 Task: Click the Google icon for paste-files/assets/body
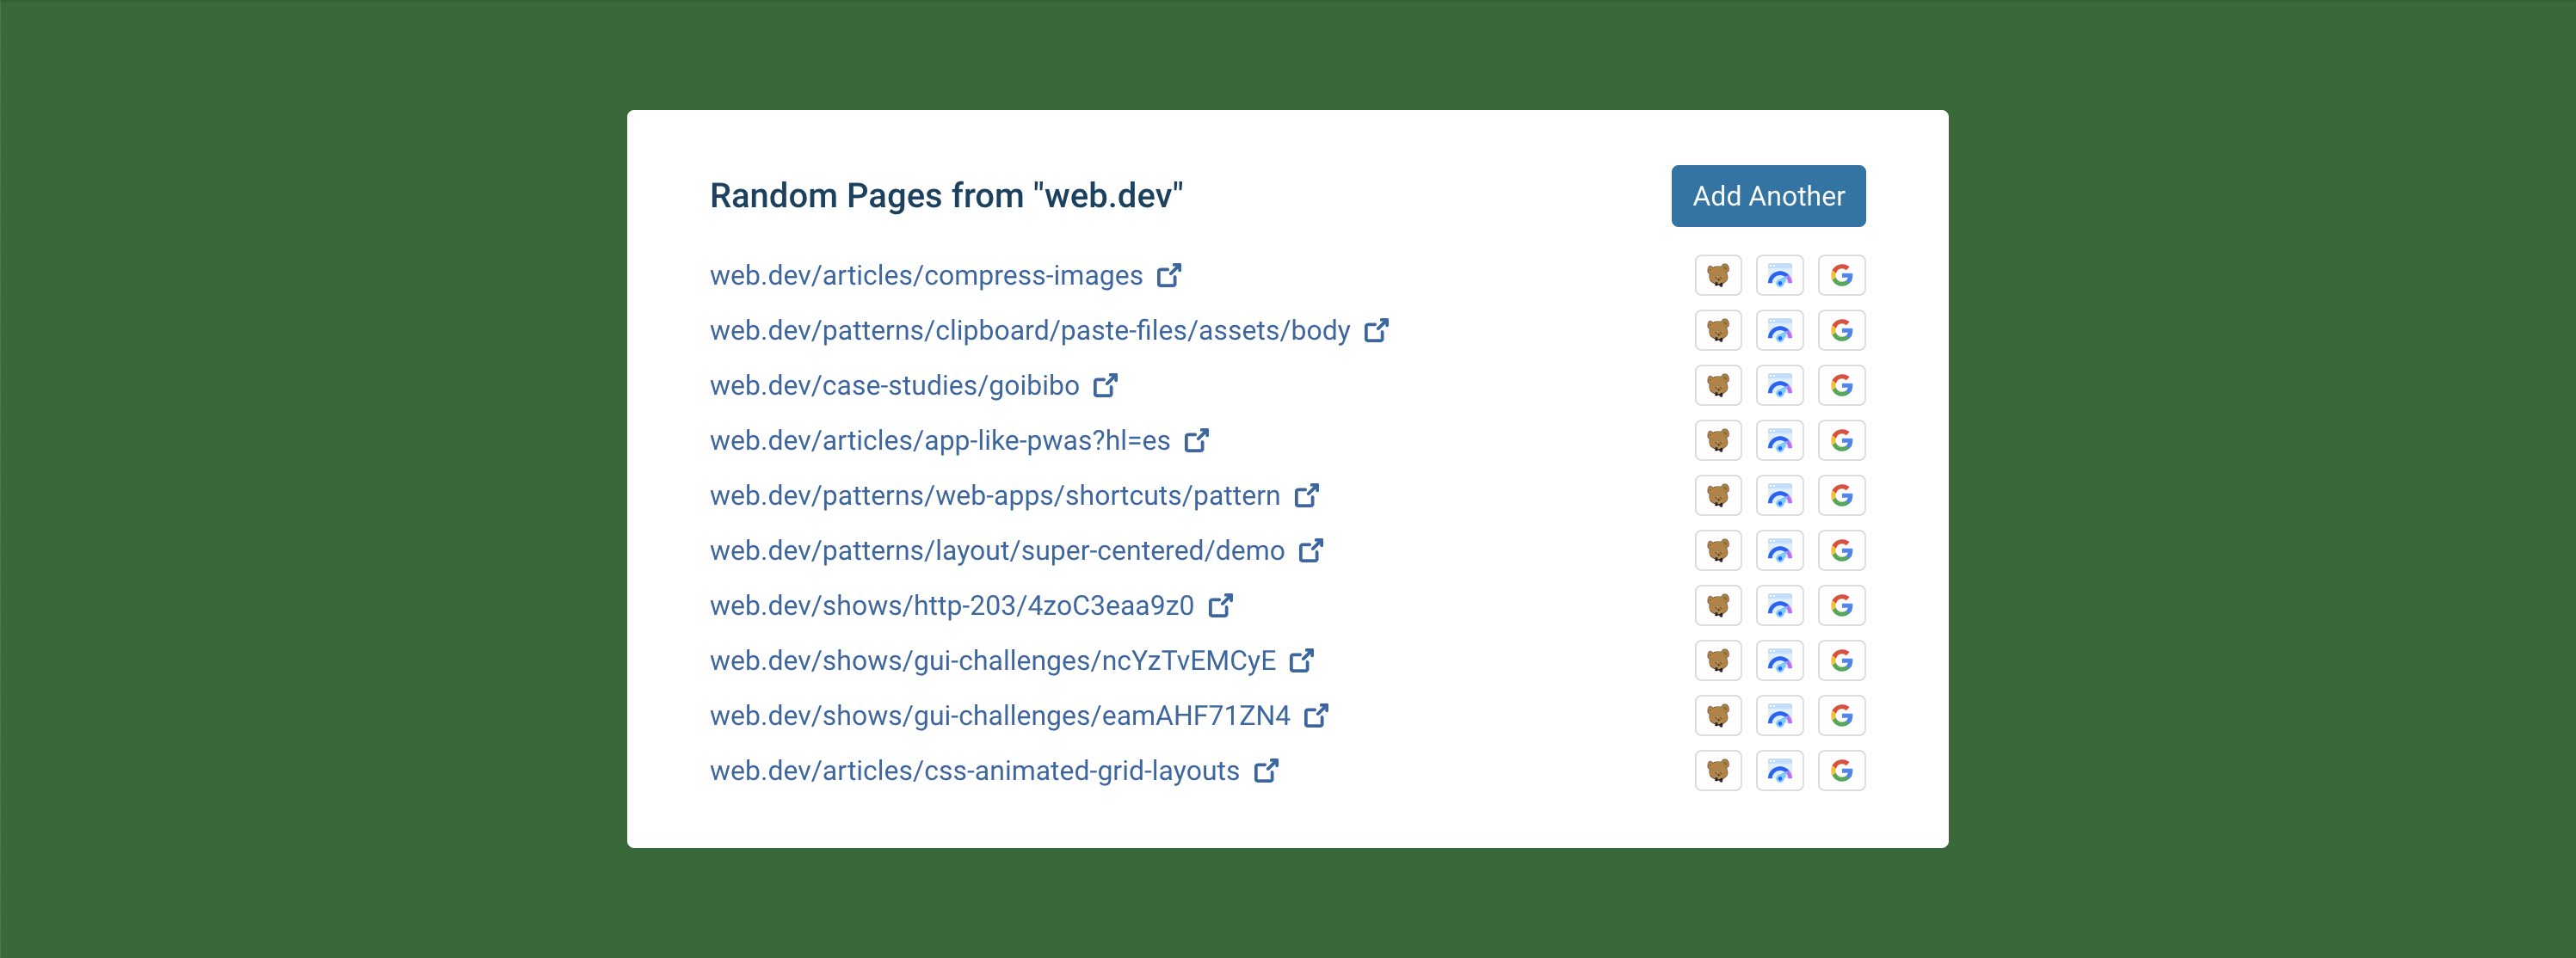coord(1842,330)
